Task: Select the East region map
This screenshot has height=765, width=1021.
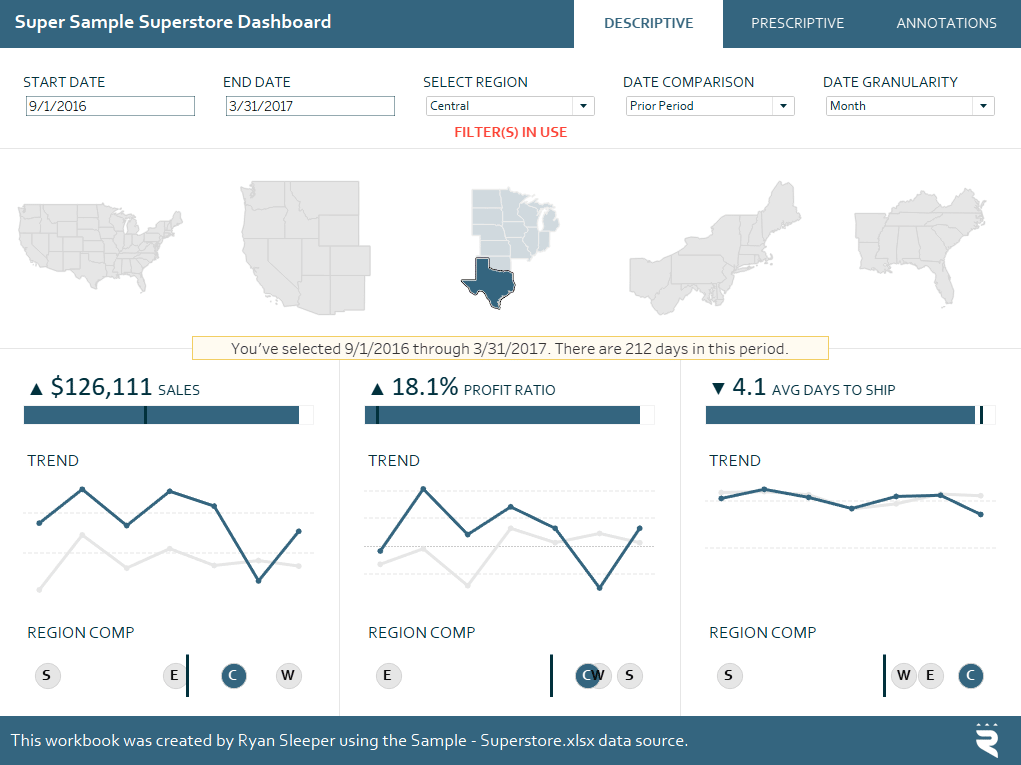Action: tap(714, 247)
